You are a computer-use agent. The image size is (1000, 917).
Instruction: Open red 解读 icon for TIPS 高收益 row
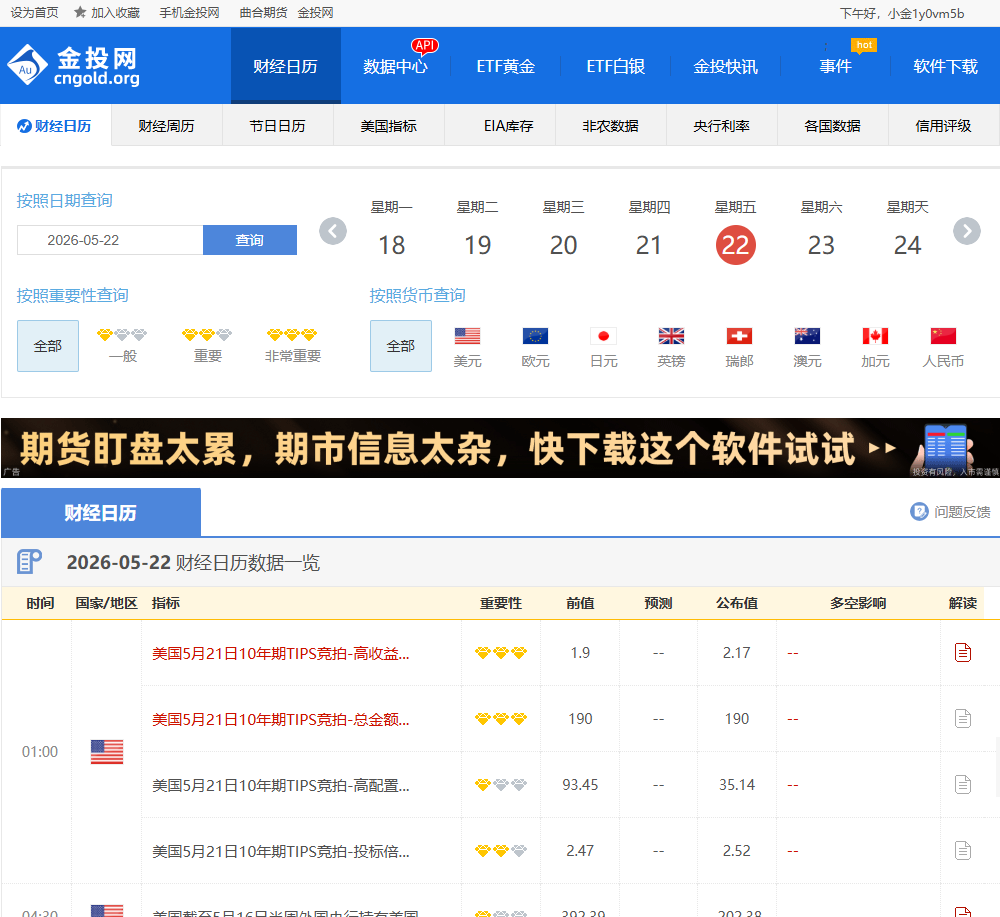(962, 652)
